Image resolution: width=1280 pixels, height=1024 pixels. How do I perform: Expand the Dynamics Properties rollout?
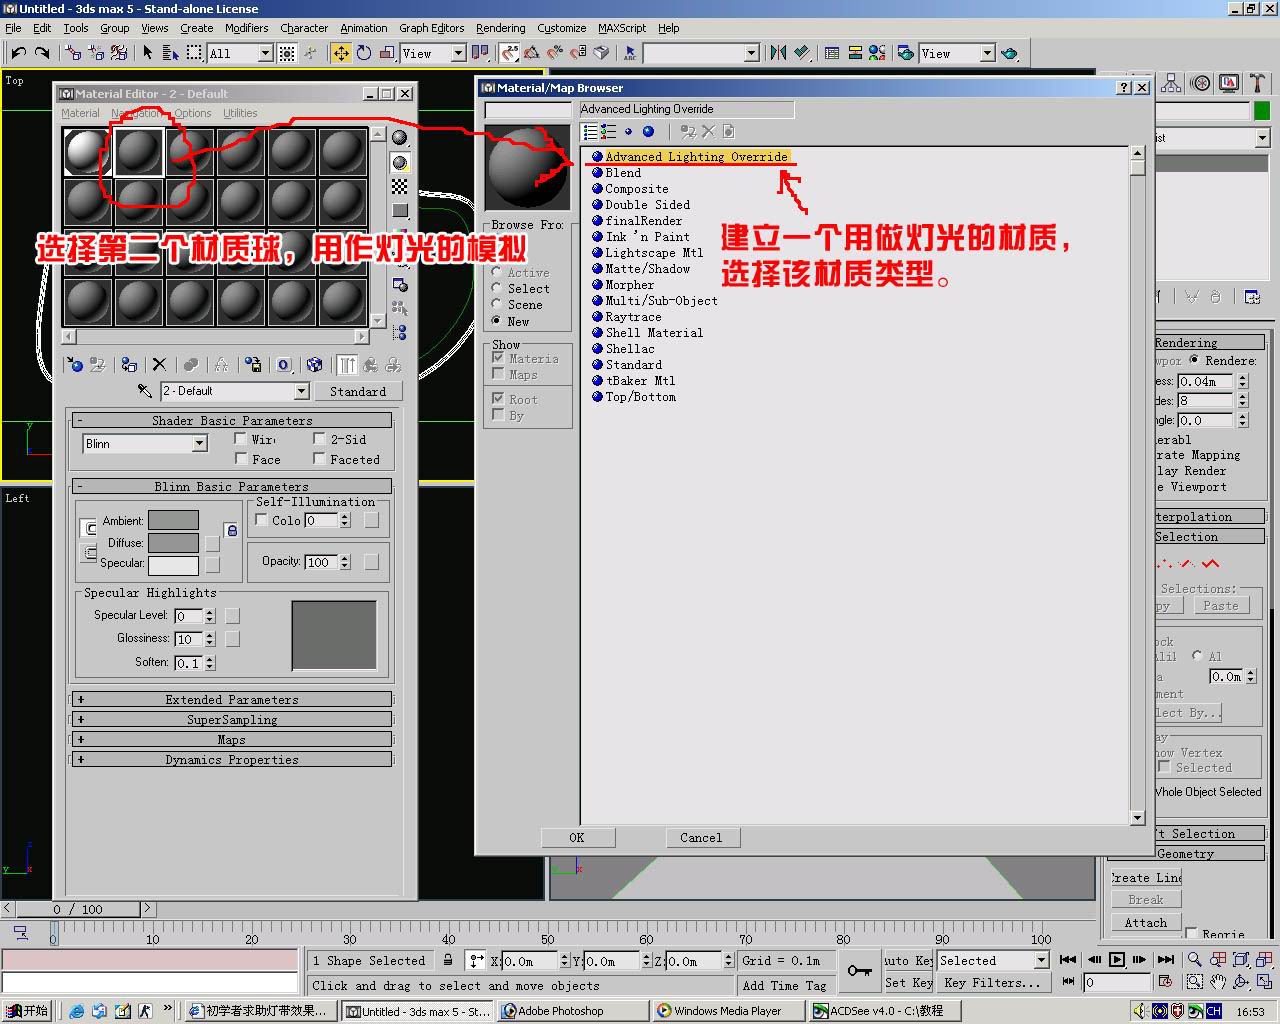coord(232,759)
